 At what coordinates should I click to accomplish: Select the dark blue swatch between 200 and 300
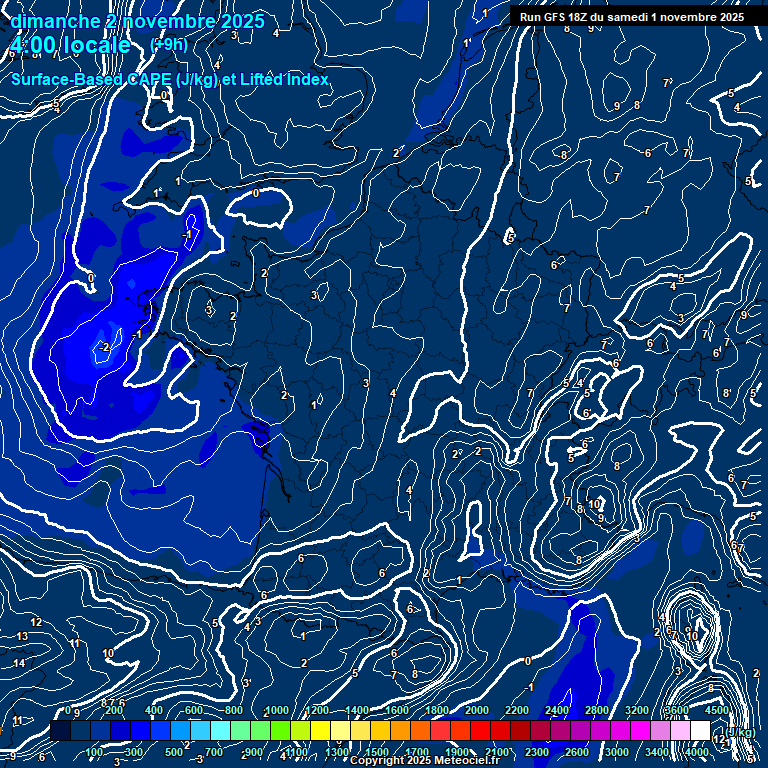tap(120, 730)
